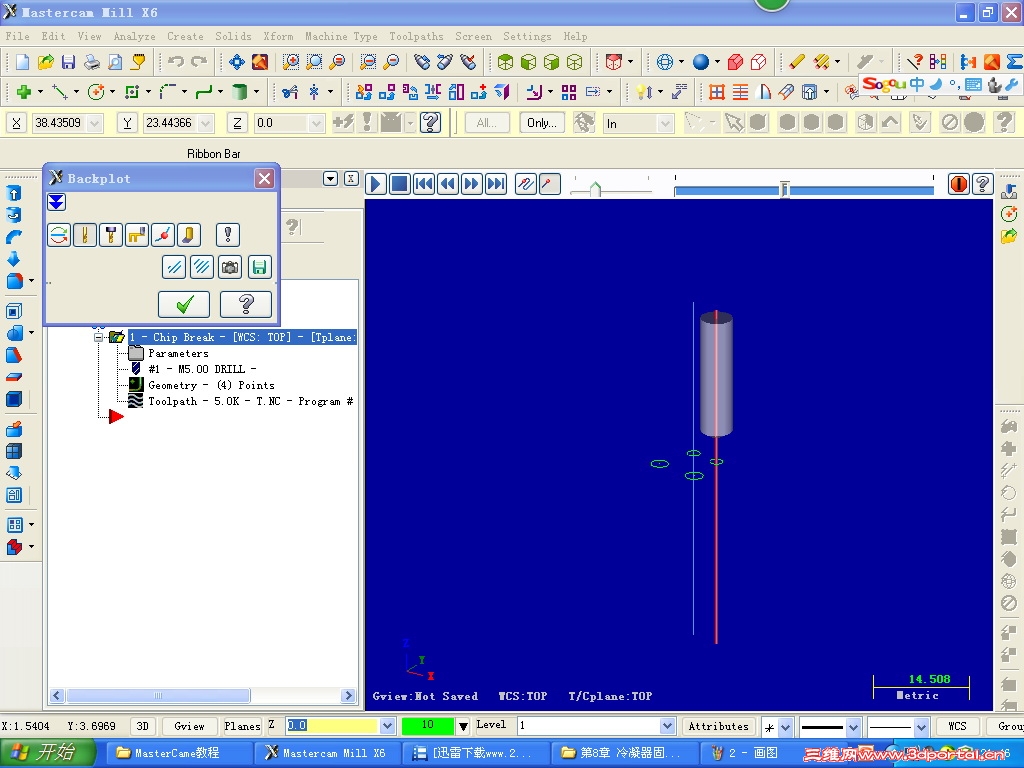Step forward in backplot

tap(472, 184)
